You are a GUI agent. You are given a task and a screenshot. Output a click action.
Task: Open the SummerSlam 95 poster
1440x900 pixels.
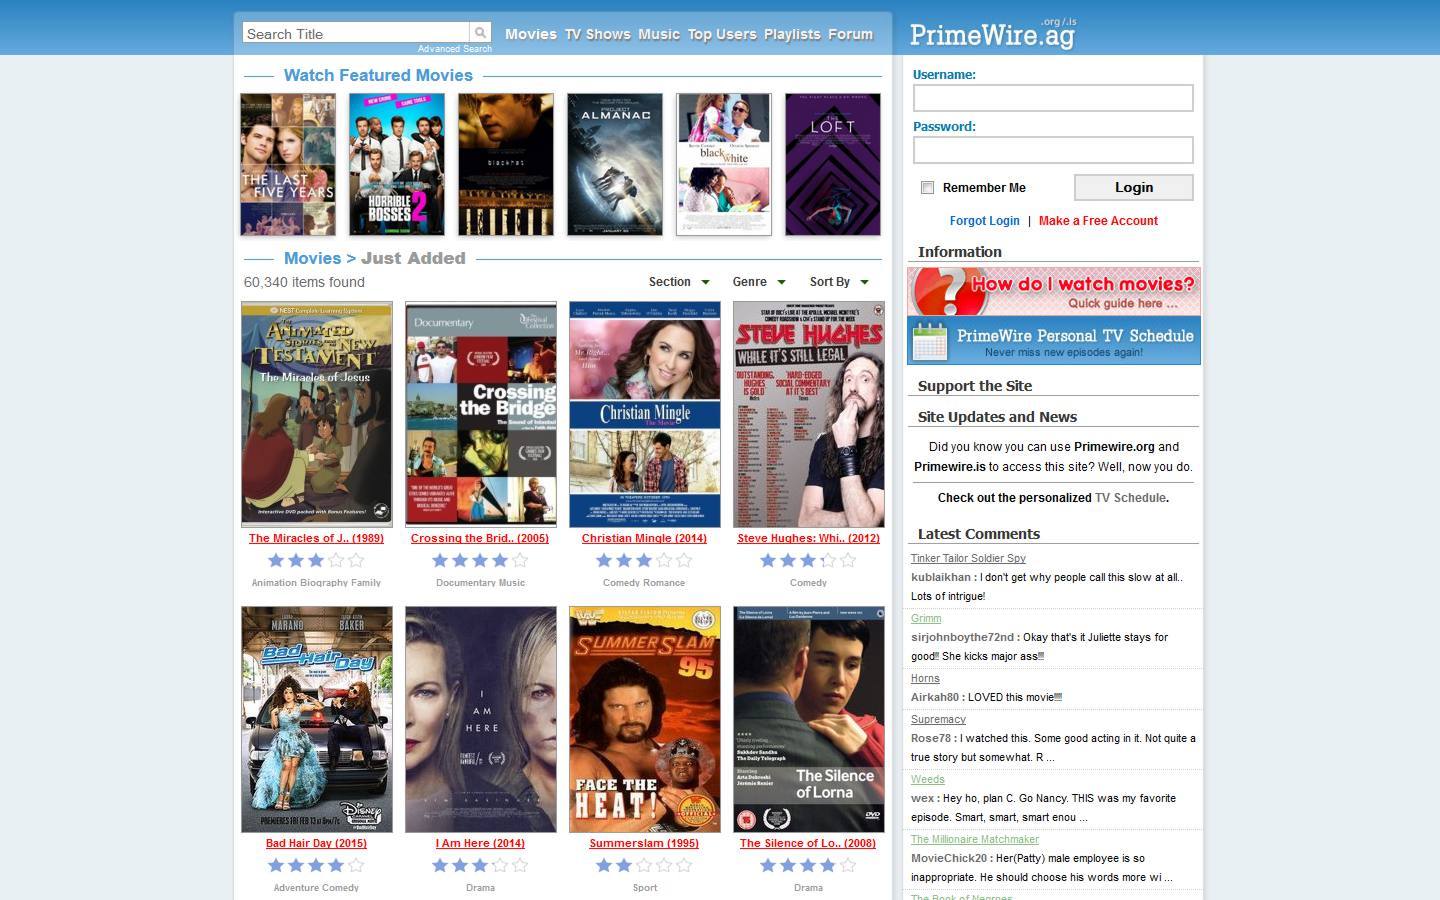tap(645, 720)
